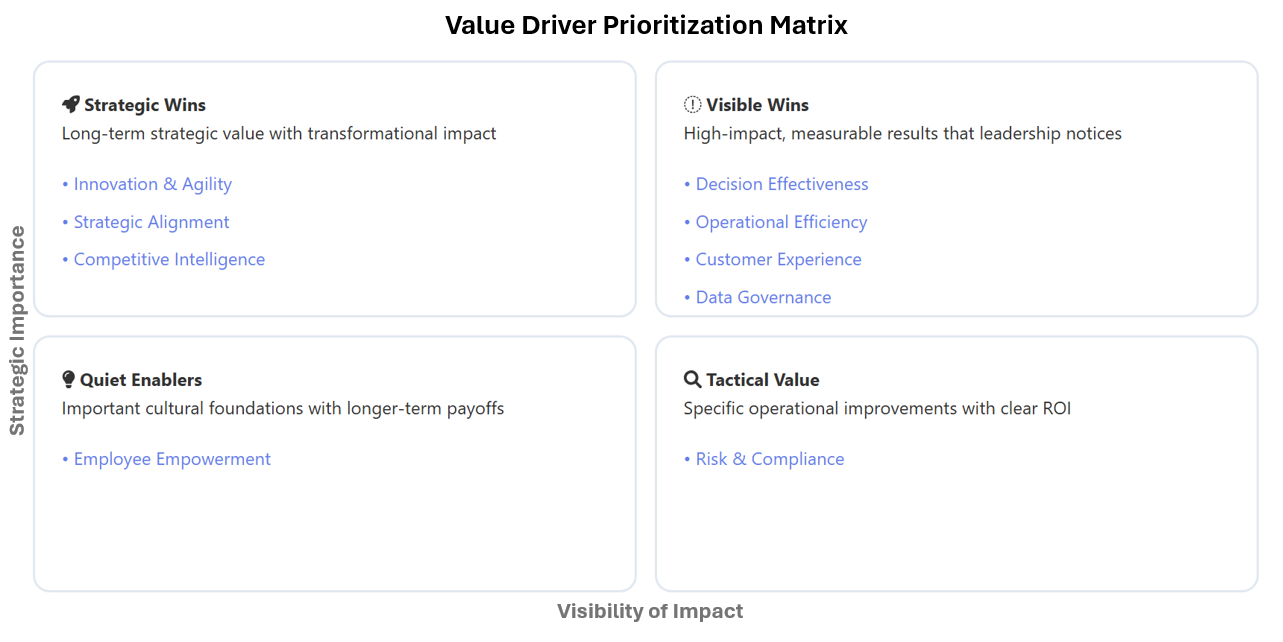Viewport: 1283px width, 642px height.
Task: Select Operational Efficiency item
Action: [x=776, y=222]
